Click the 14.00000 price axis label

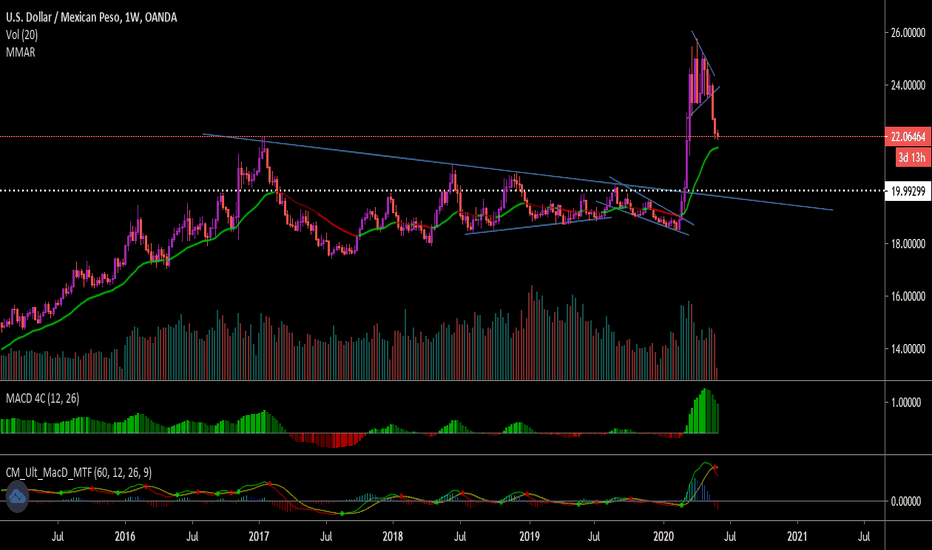click(908, 349)
